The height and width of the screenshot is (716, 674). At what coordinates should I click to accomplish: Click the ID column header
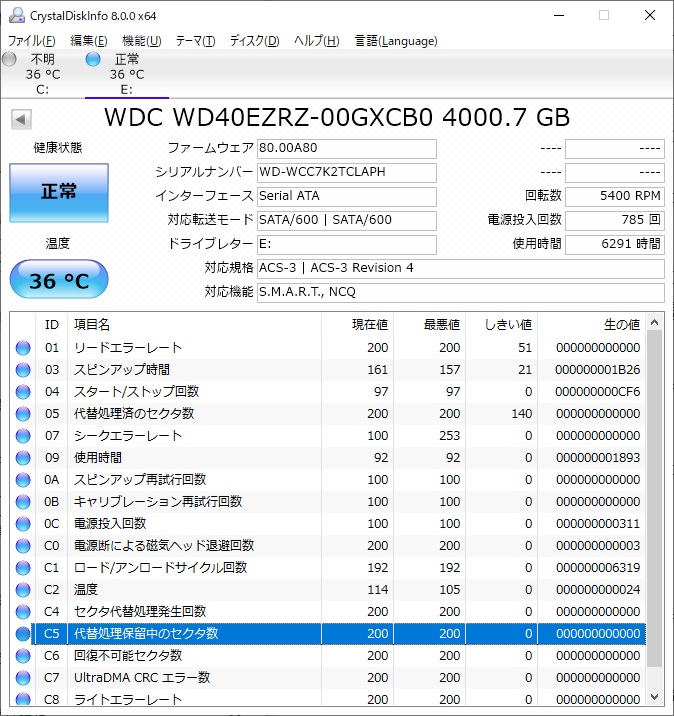pos(52,325)
